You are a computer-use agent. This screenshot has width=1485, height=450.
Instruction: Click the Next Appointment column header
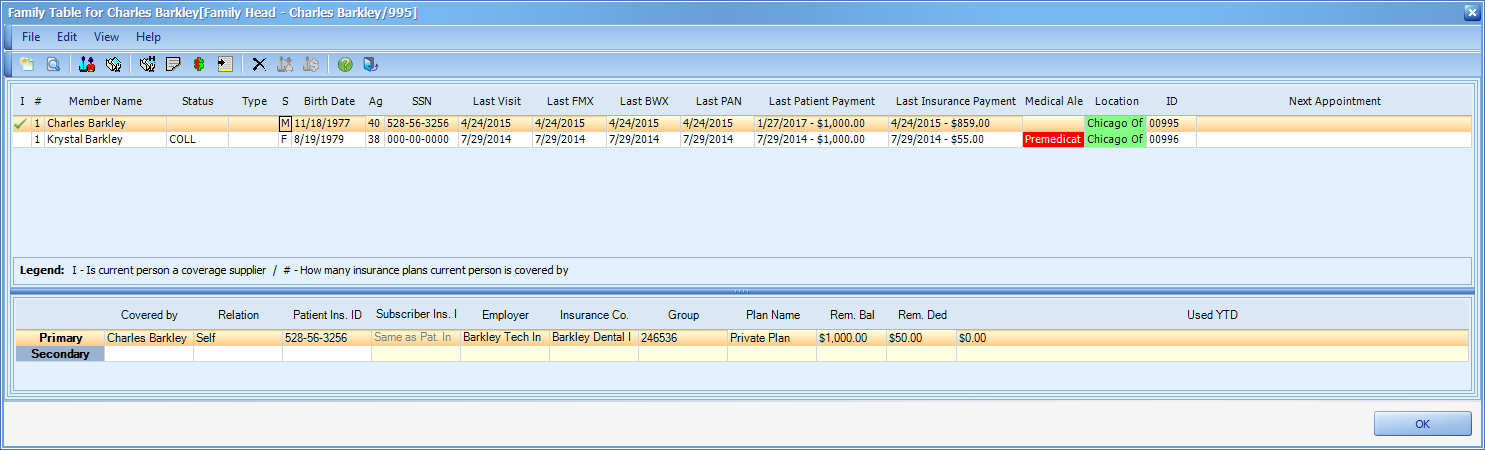click(x=1334, y=101)
